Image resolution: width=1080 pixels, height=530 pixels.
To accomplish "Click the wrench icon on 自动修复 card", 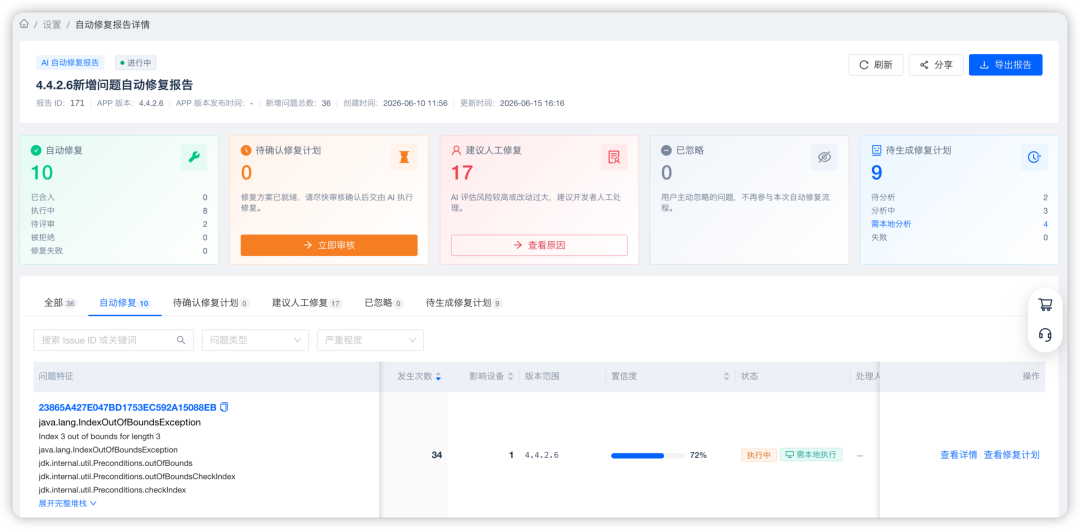I will (194, 157).
